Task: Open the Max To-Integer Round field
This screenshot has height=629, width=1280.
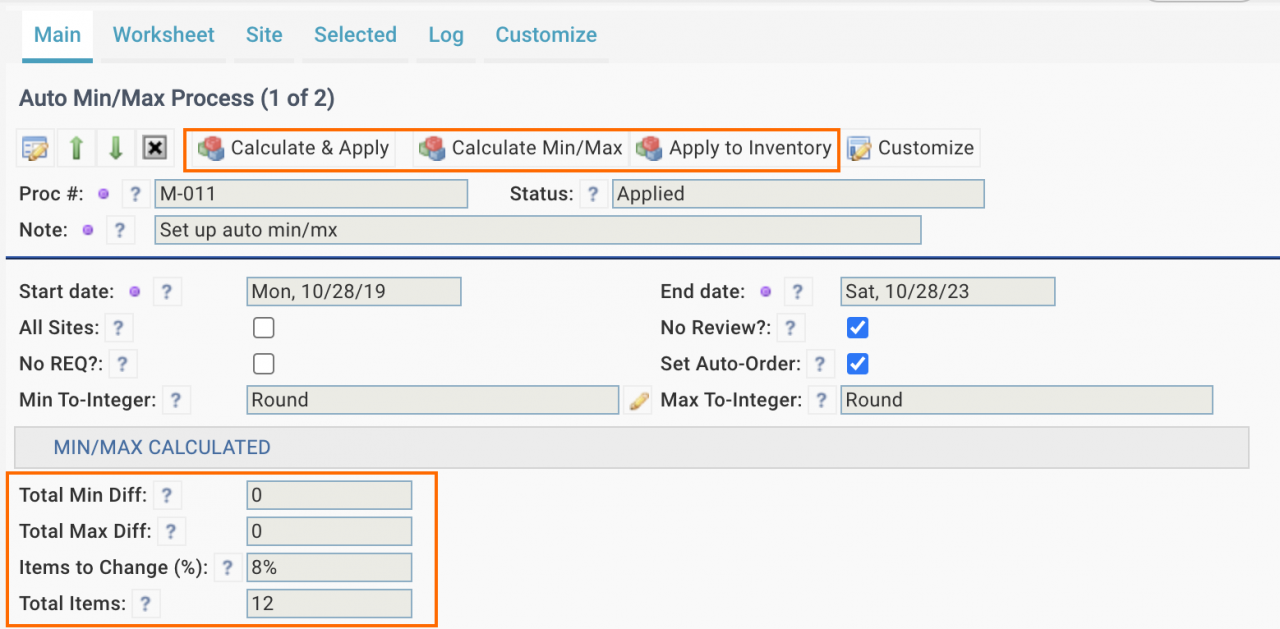Action: coord(1026,400)
